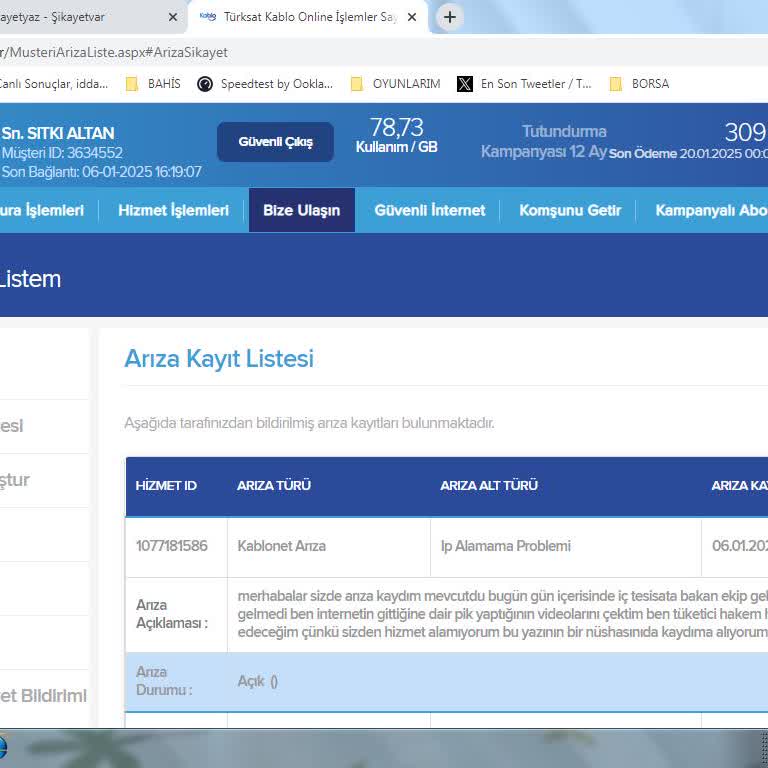Click the ARIZA ALT TÜRÜ column header
The height and width of the screenshot is (768, 768).
pos(489,485)
